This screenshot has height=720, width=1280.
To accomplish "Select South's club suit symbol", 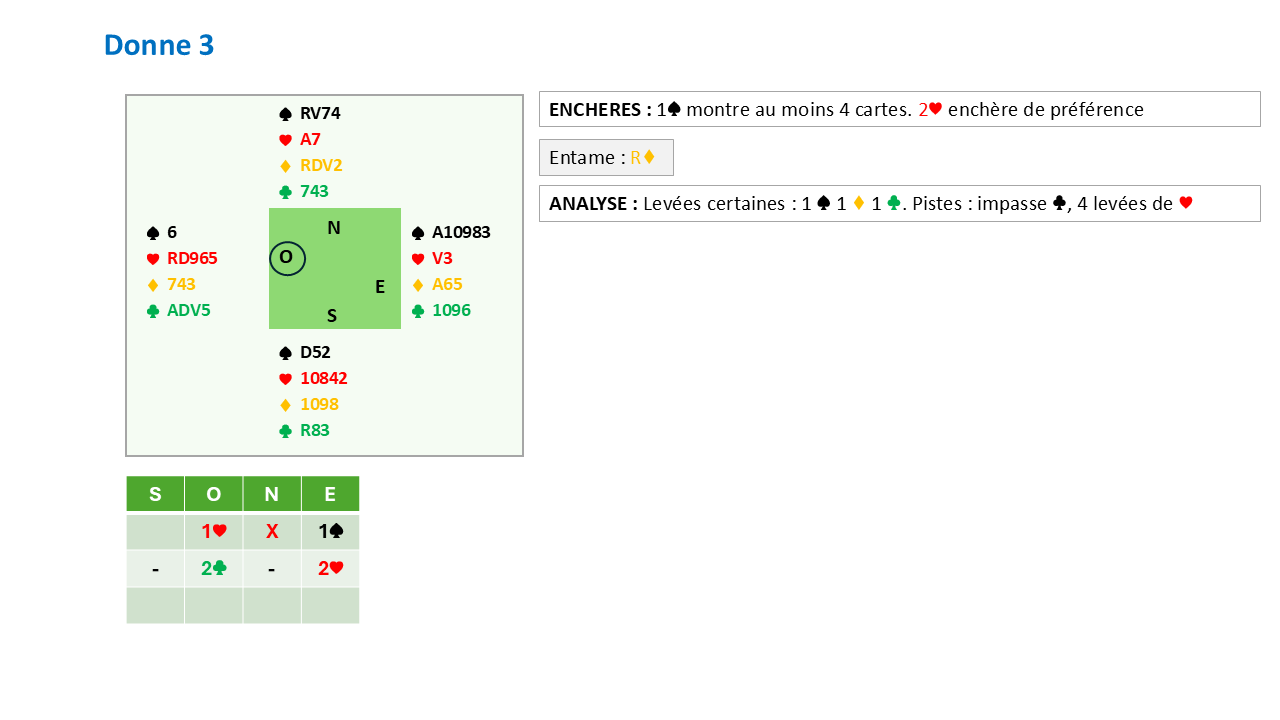I will point(285,431).
